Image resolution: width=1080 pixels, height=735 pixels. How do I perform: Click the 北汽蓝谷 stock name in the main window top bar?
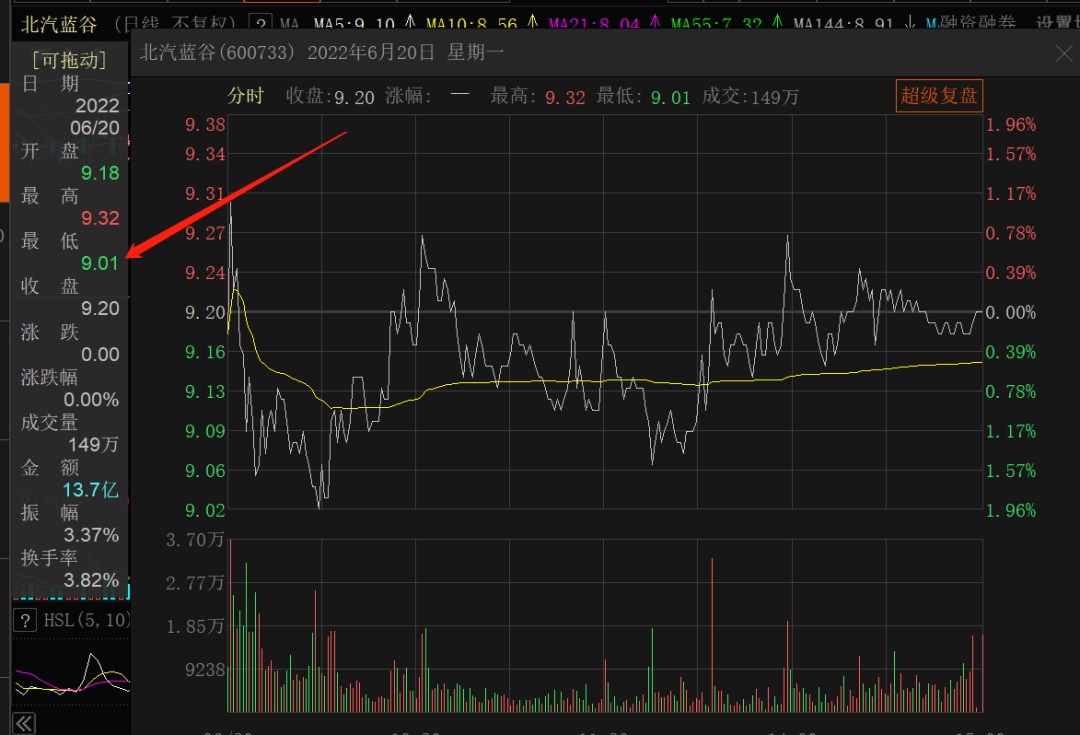click(x=59, y=24)
